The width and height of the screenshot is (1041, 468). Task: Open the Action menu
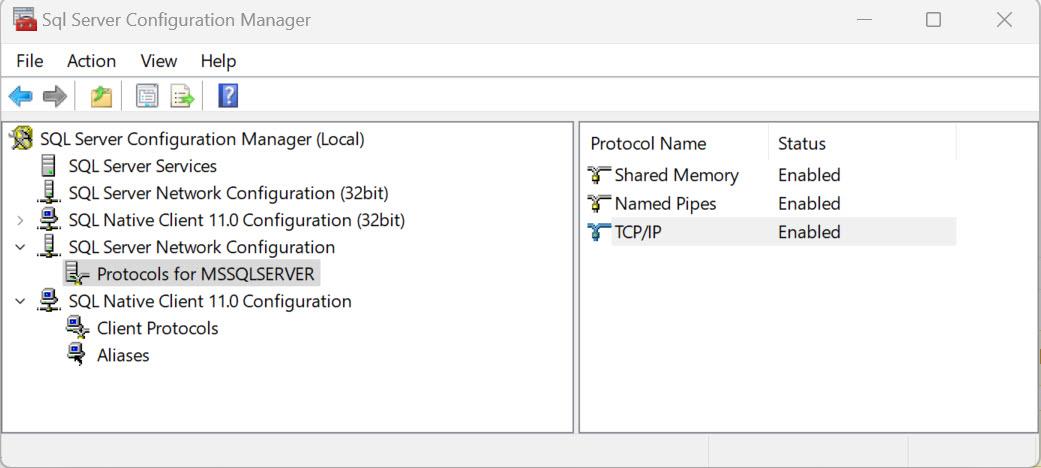pos(91,61)
